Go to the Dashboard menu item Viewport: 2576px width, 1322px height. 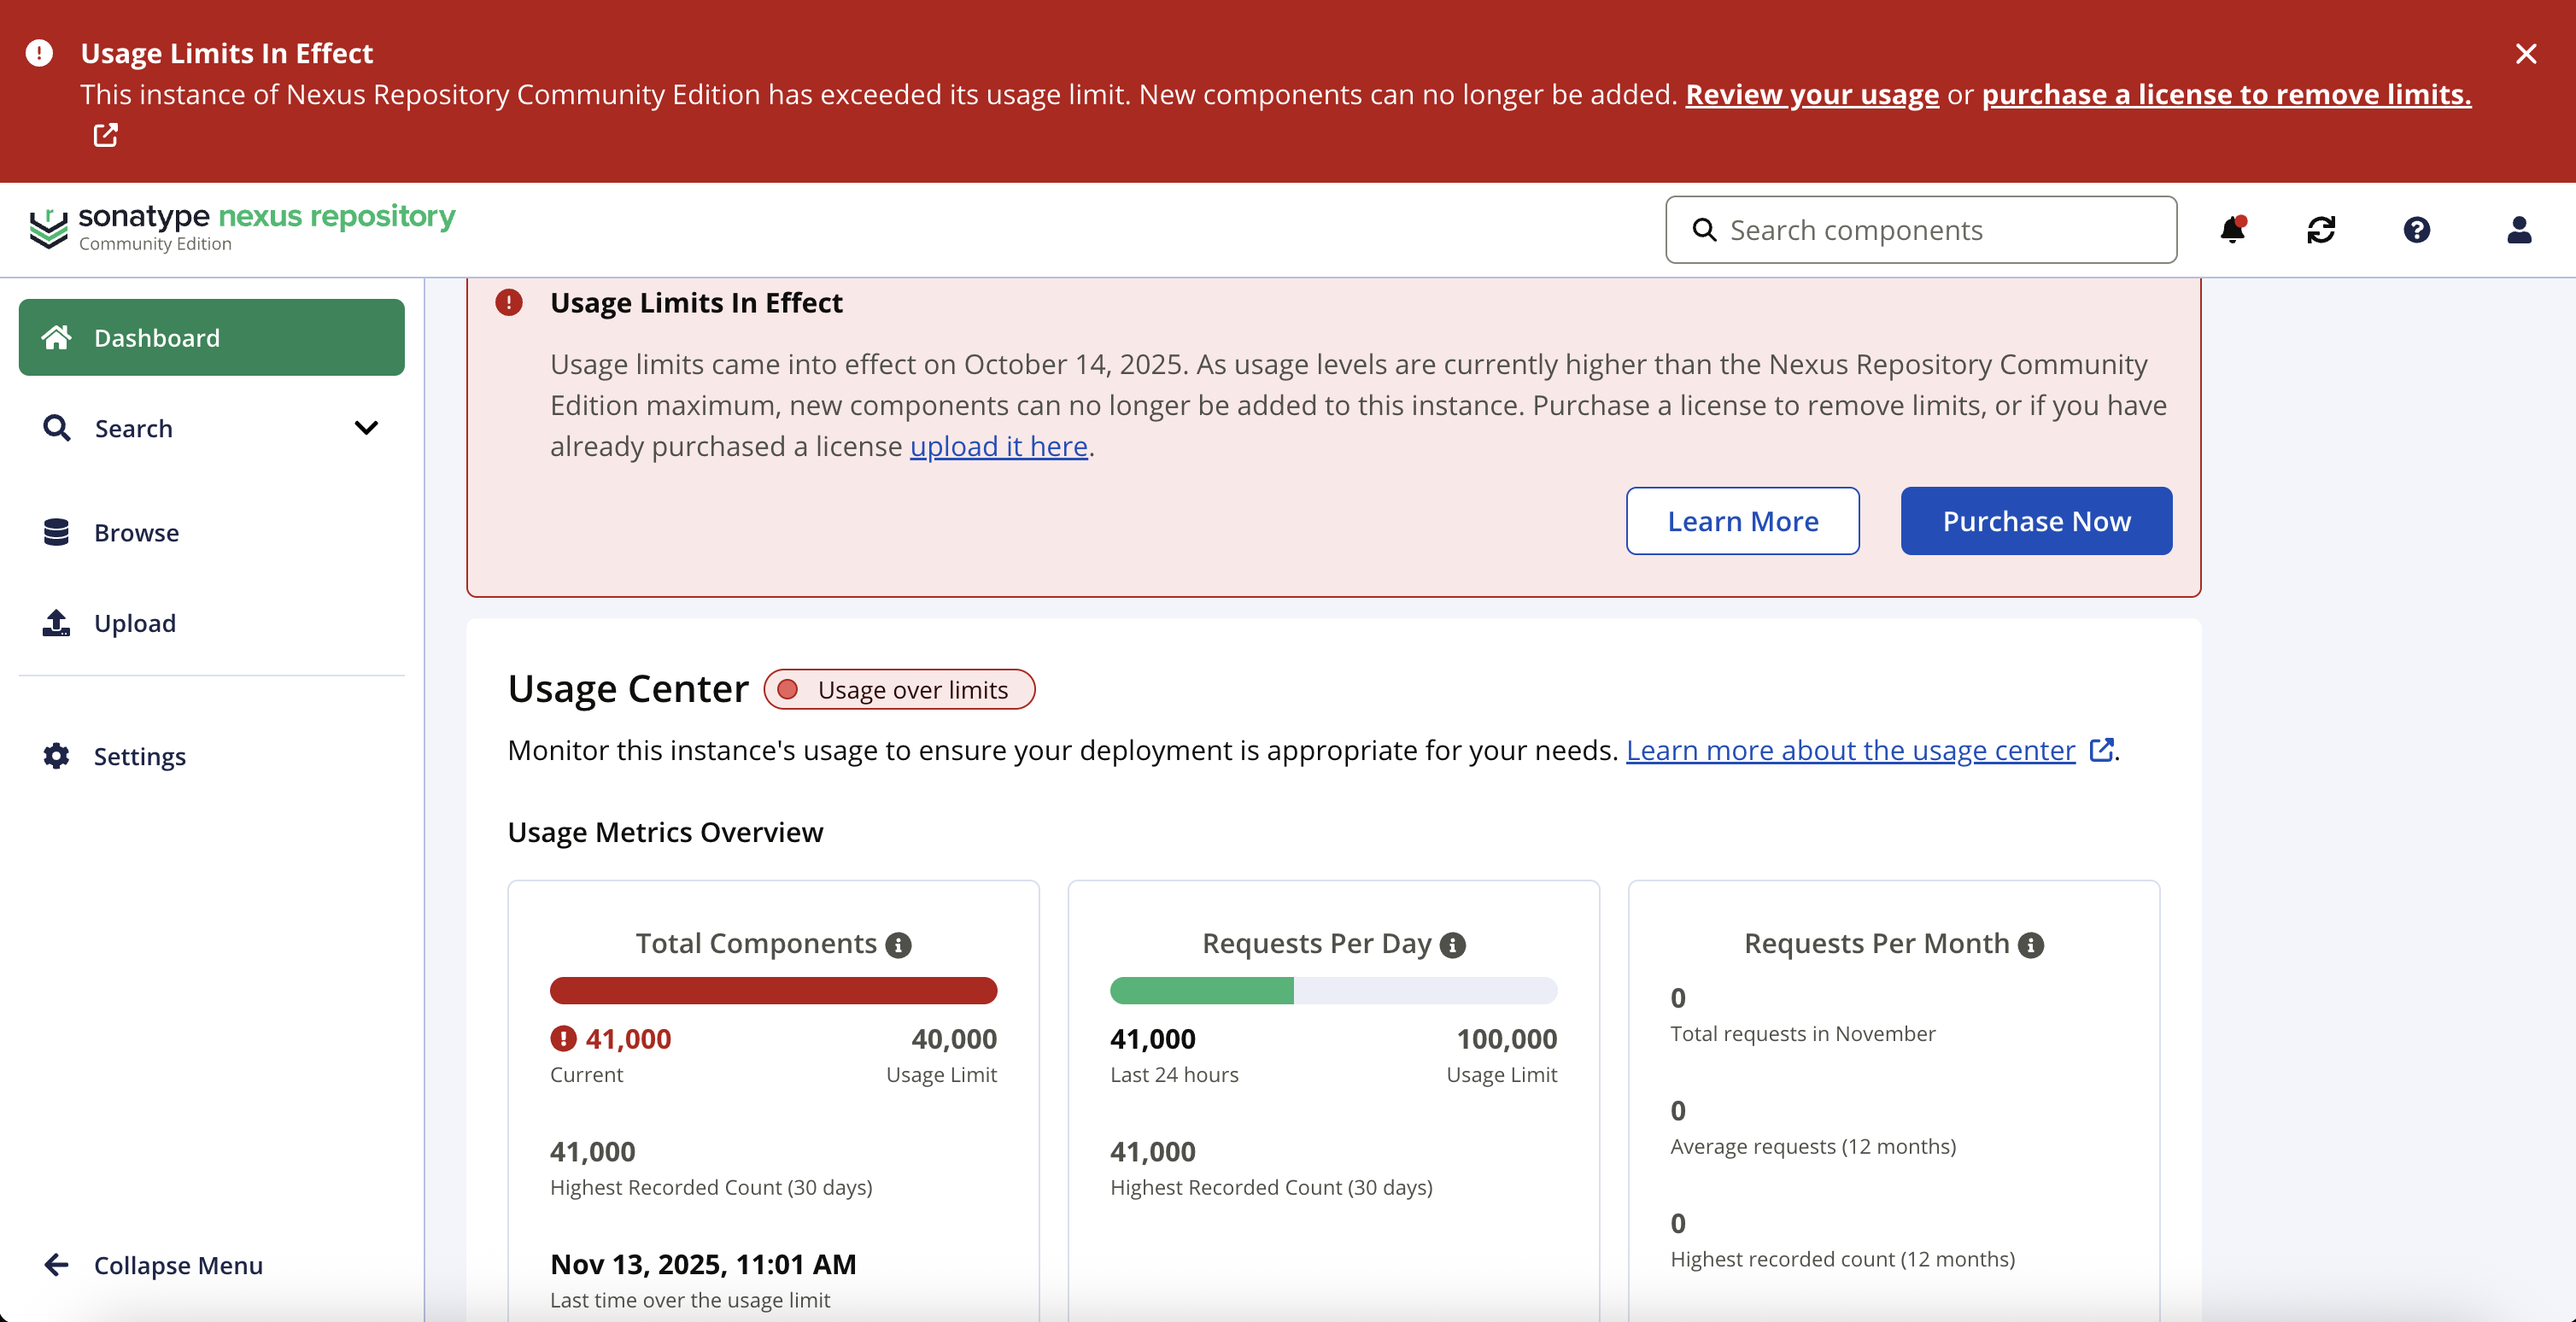pos(212,338)
